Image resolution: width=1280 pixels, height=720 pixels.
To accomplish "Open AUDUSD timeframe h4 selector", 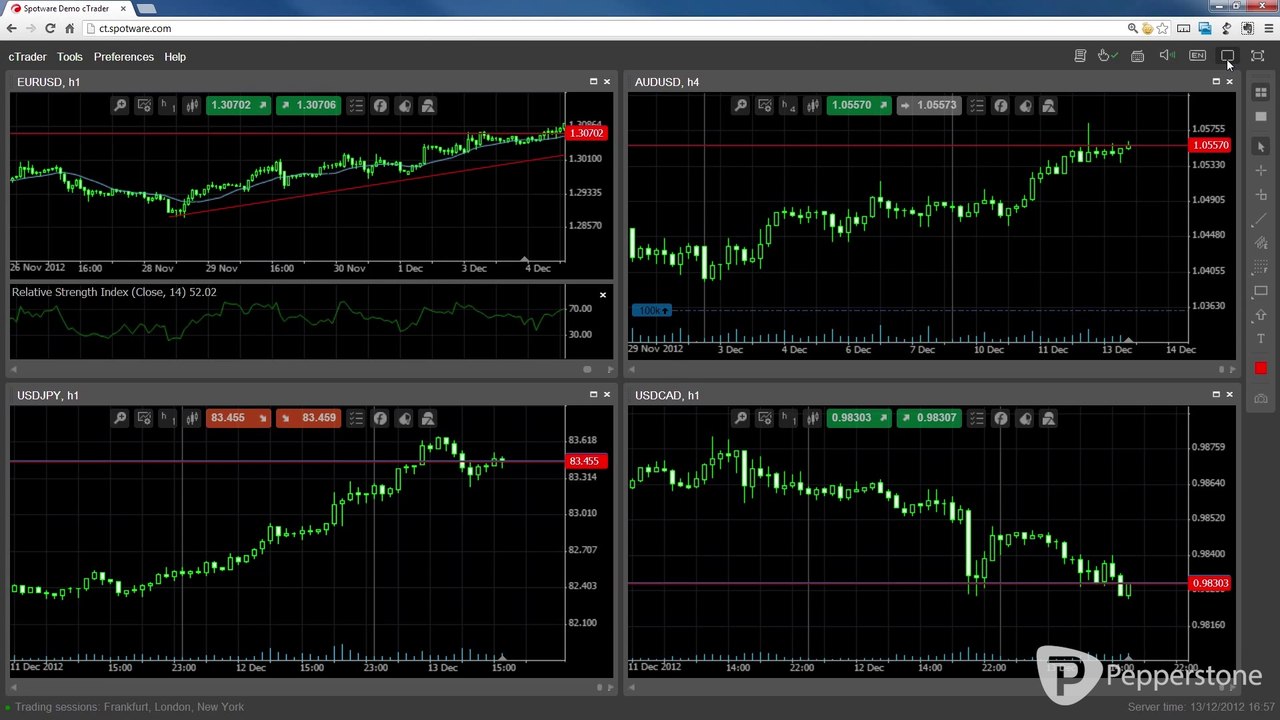I will click(x=788, y=105).
